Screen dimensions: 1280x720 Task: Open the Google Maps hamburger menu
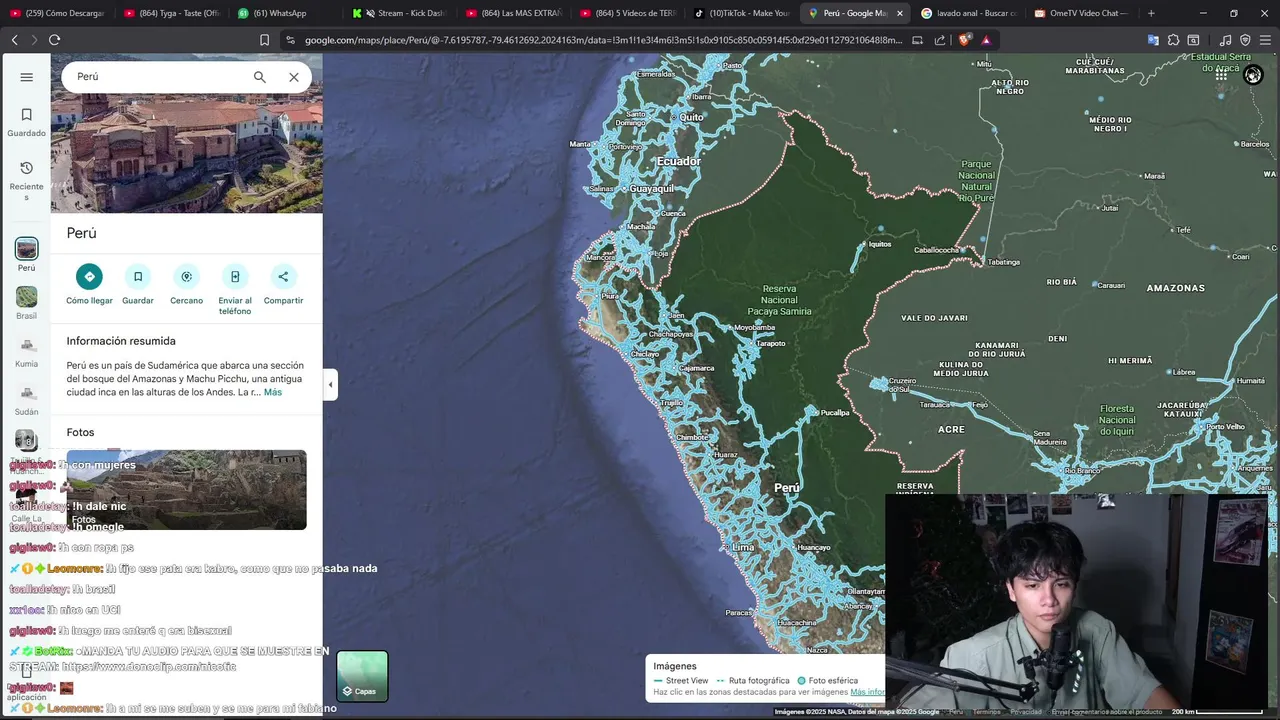coord(27,77)
